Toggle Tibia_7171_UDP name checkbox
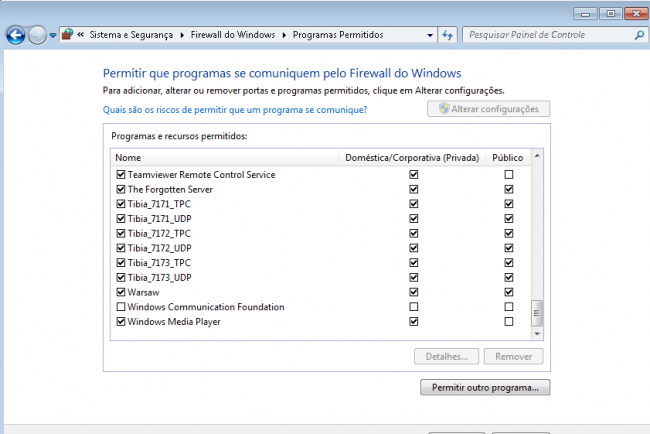 [x=121, y=218]
